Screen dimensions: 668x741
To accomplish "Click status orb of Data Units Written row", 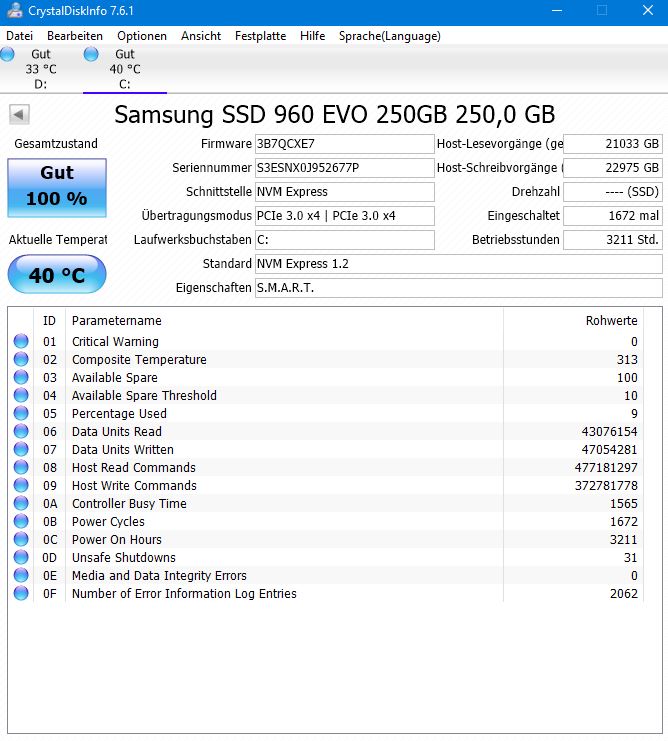I will click(x=21, y=449).
